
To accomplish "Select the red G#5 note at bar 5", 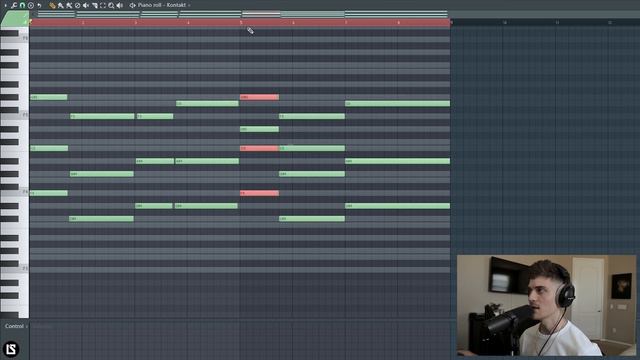I will pos(260,97).
